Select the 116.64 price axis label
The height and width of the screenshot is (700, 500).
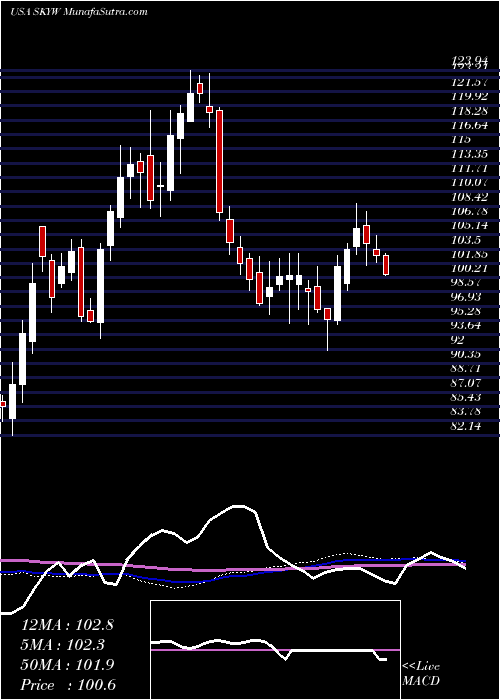pyautogui.click(x=469, y=125)
